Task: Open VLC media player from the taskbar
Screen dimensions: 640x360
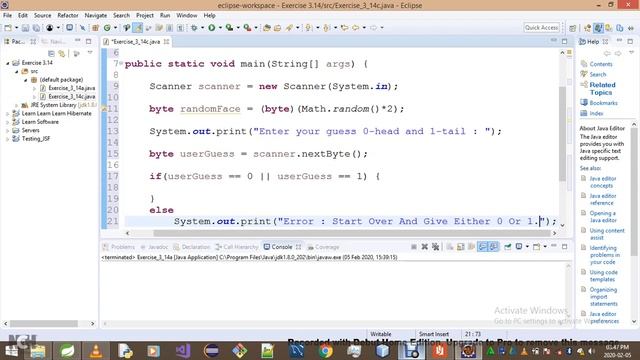Action: tap(96, 351)
